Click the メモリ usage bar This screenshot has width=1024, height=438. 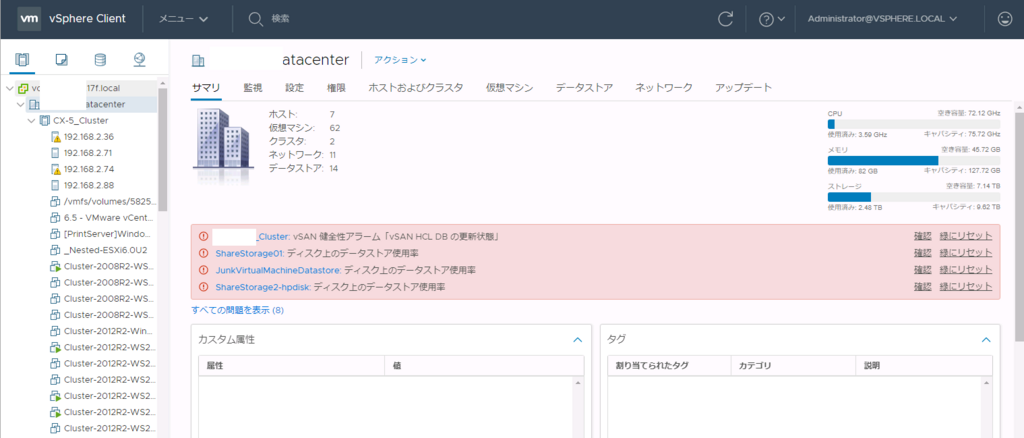click(x=914, y=161)
